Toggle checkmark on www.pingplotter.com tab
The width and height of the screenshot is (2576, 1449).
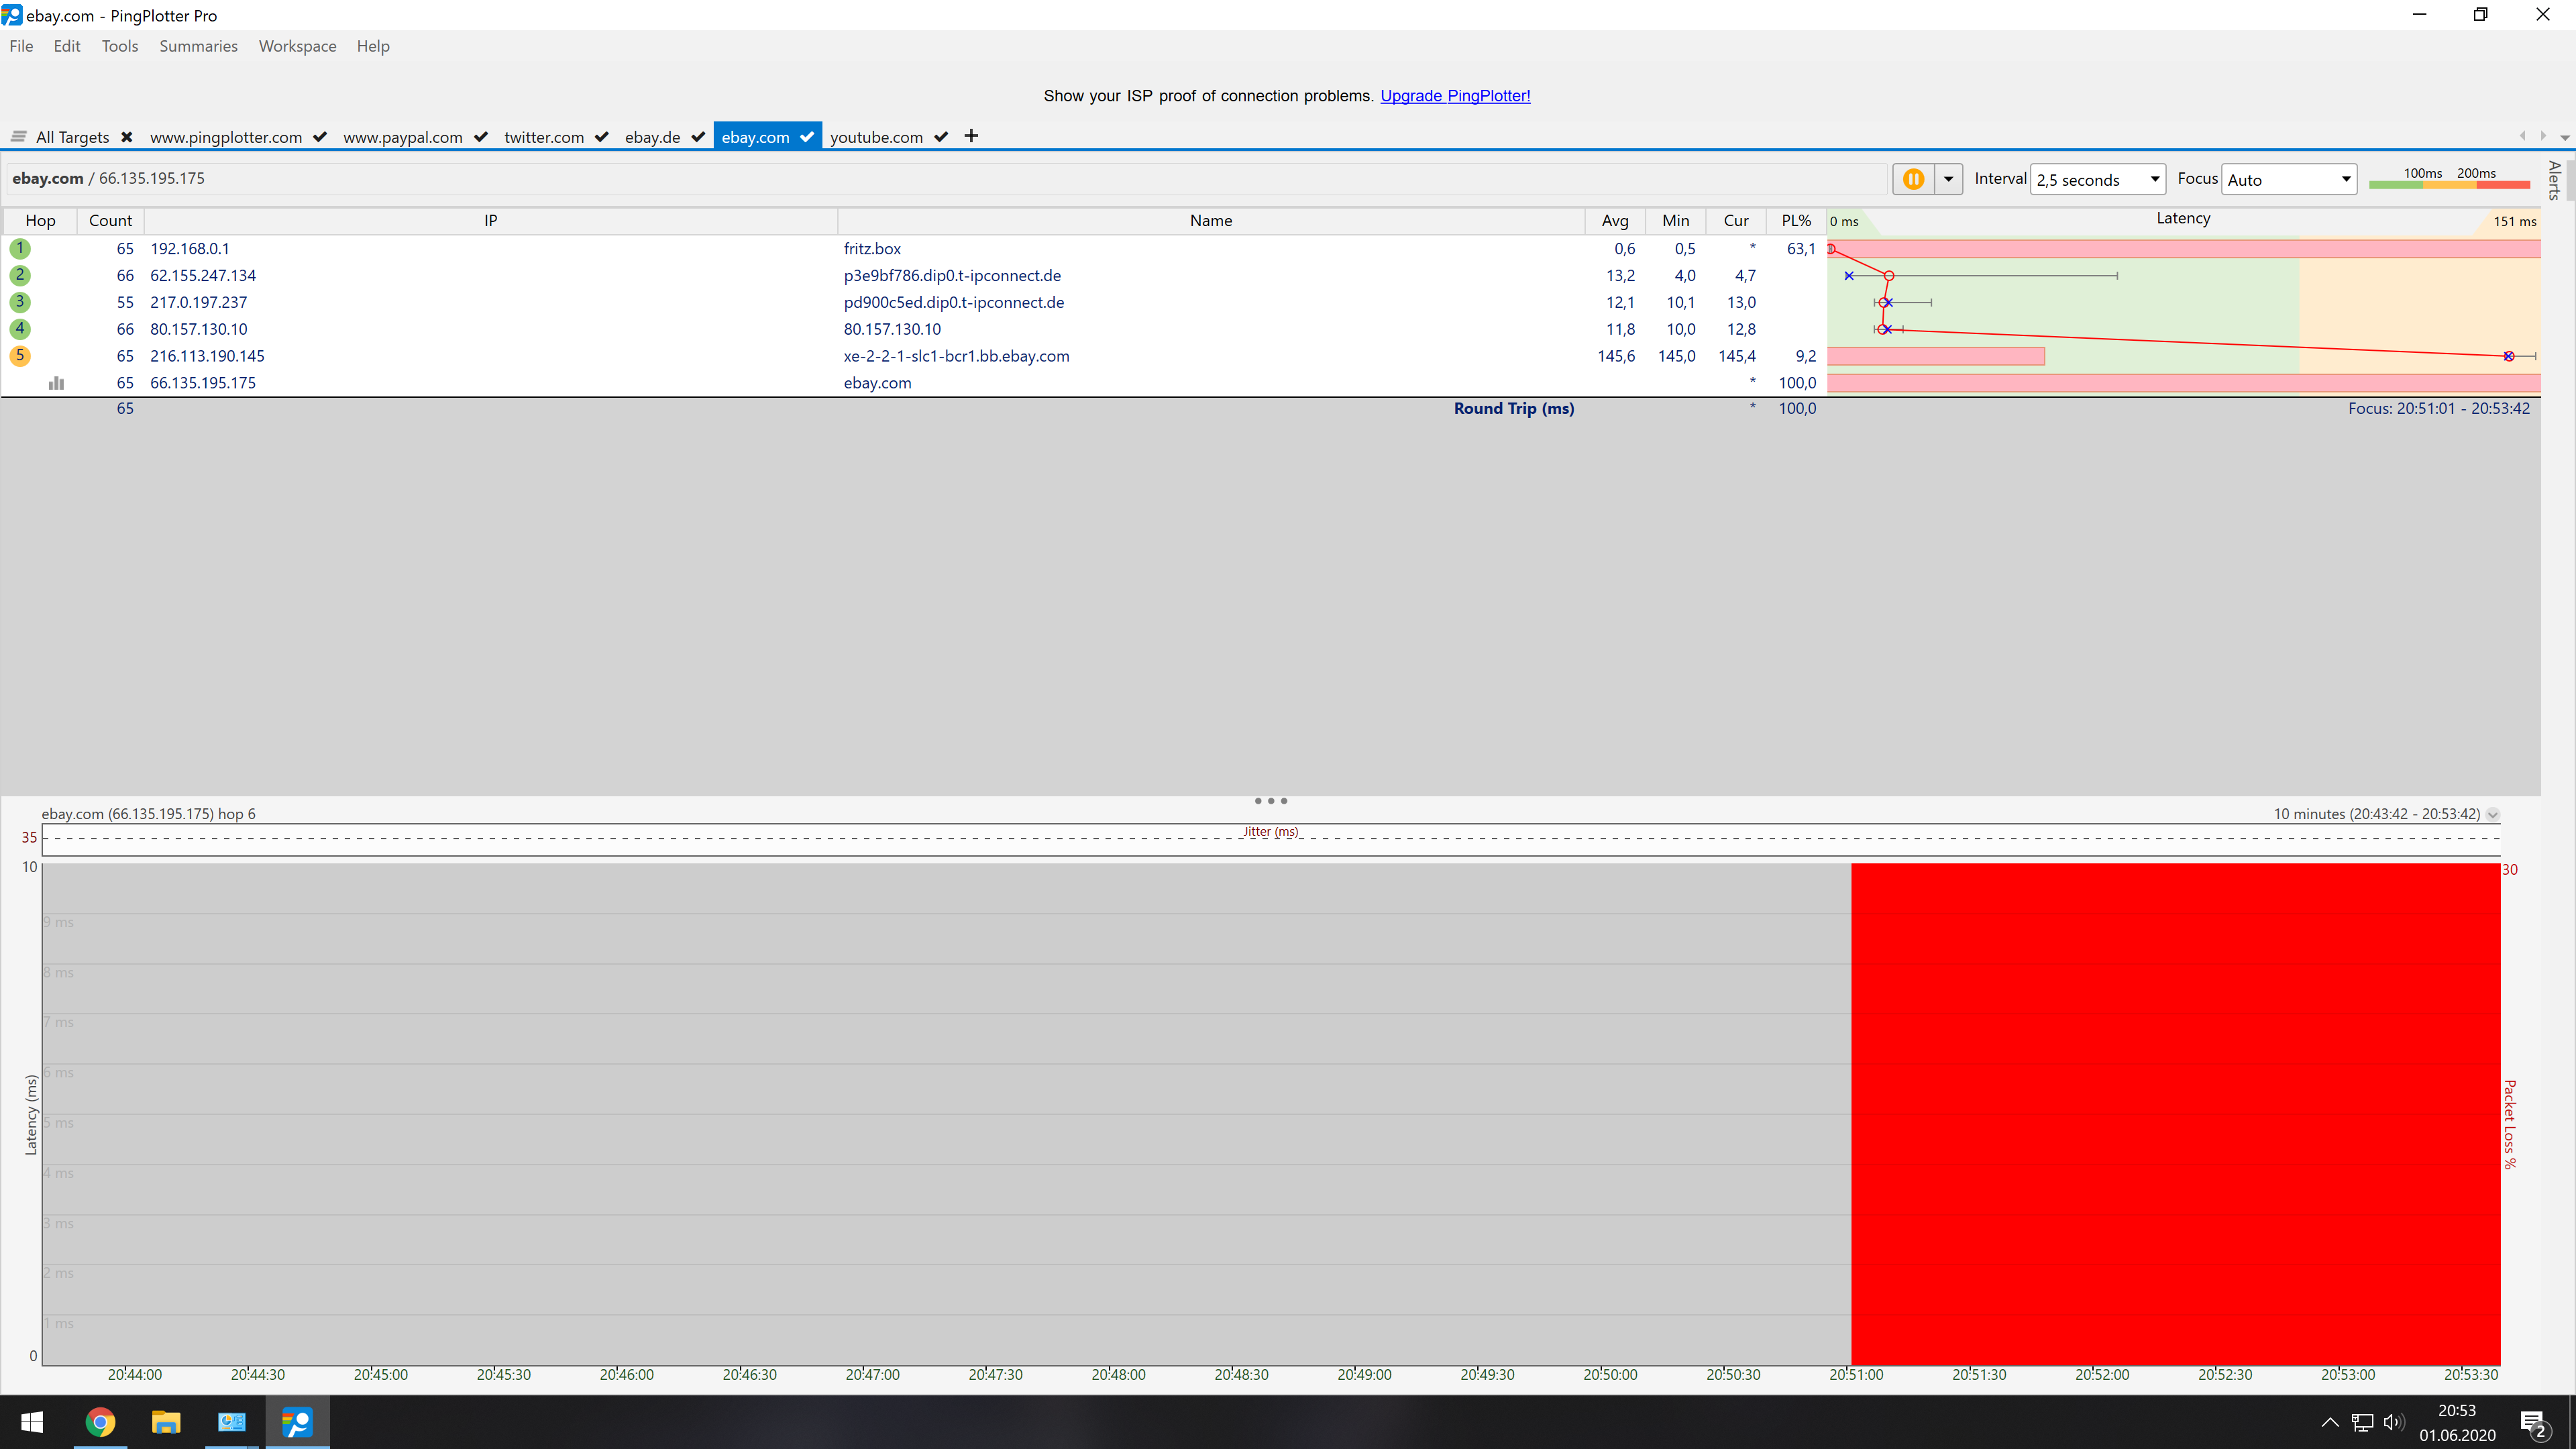(320, 137)
